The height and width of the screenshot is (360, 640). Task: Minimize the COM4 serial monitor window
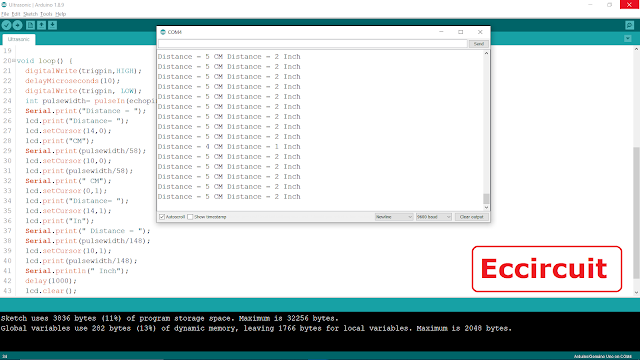(441, 32)
